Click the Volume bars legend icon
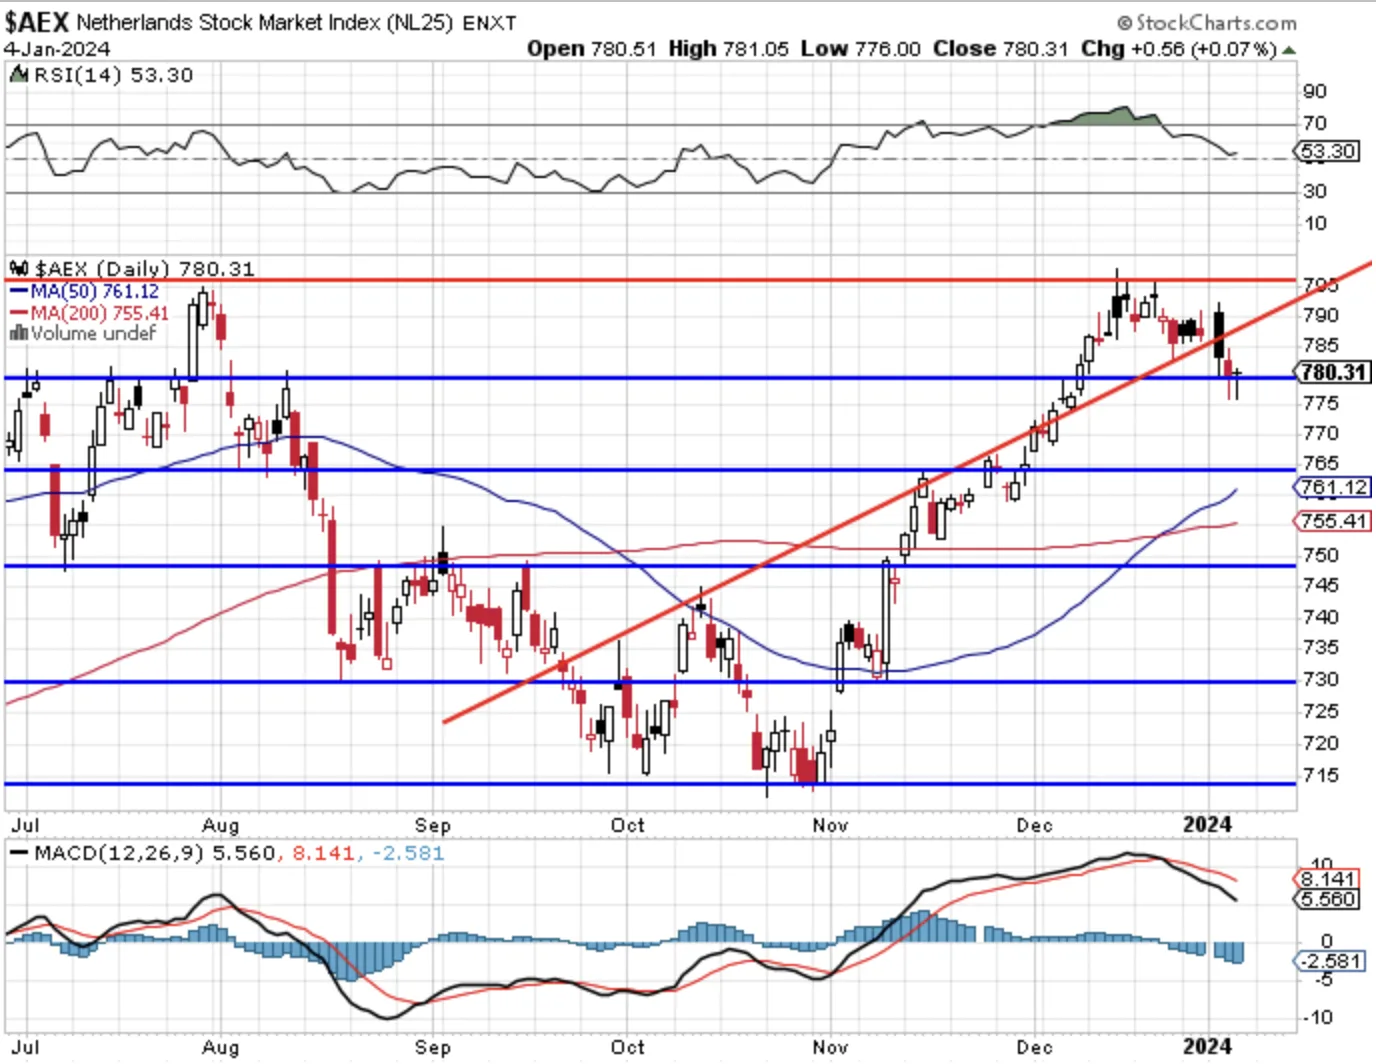Screen dimensions: 1376x1064 [18, 333]
